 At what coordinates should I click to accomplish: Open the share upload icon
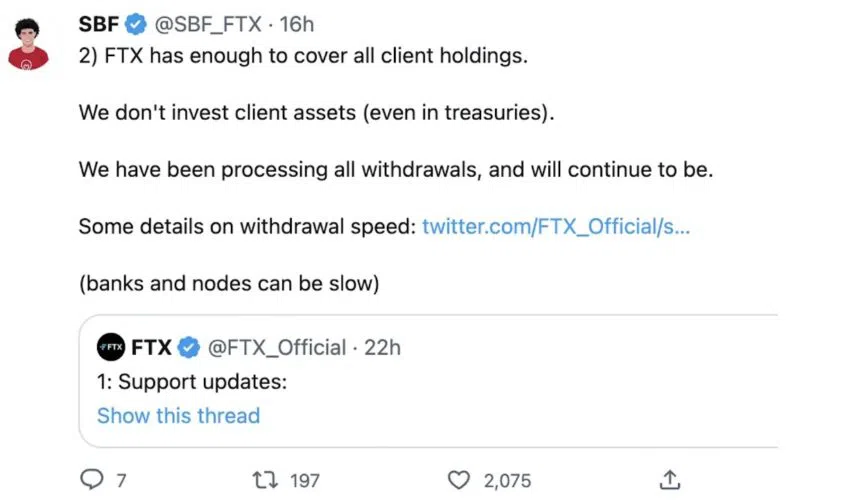click(x=671, y=479)
